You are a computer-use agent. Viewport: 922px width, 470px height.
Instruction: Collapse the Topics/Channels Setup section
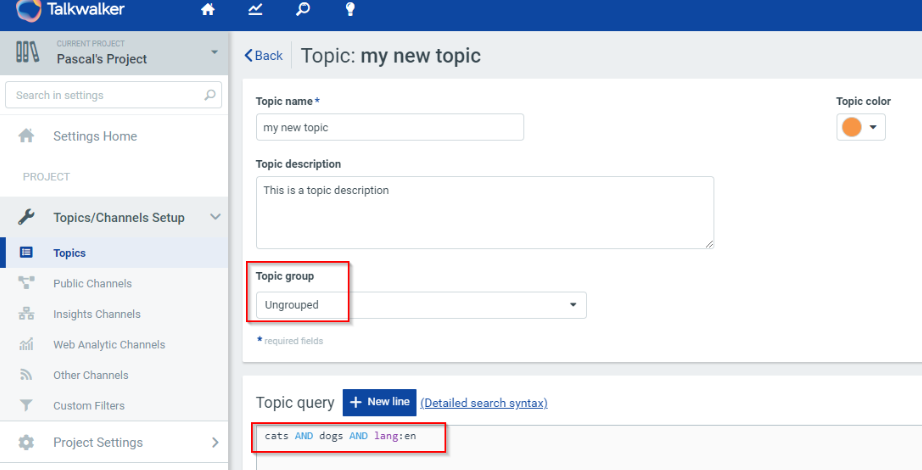pyautogui.click(x=215, y=217)
